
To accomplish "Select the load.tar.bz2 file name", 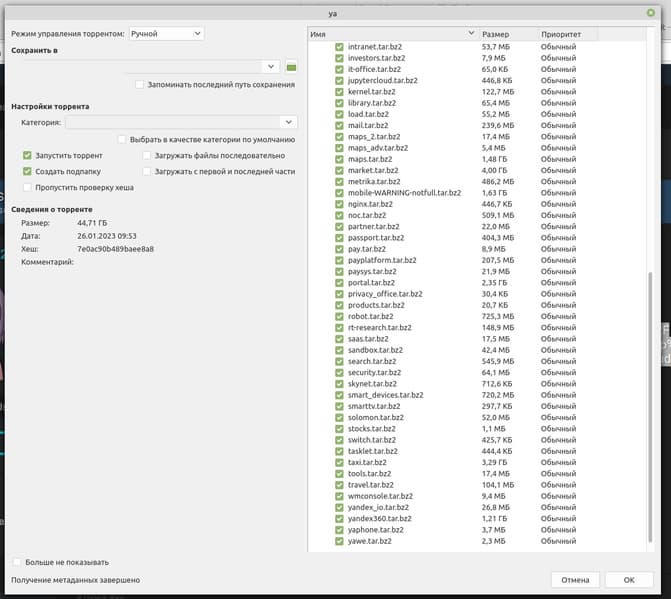I will (368, 114).
